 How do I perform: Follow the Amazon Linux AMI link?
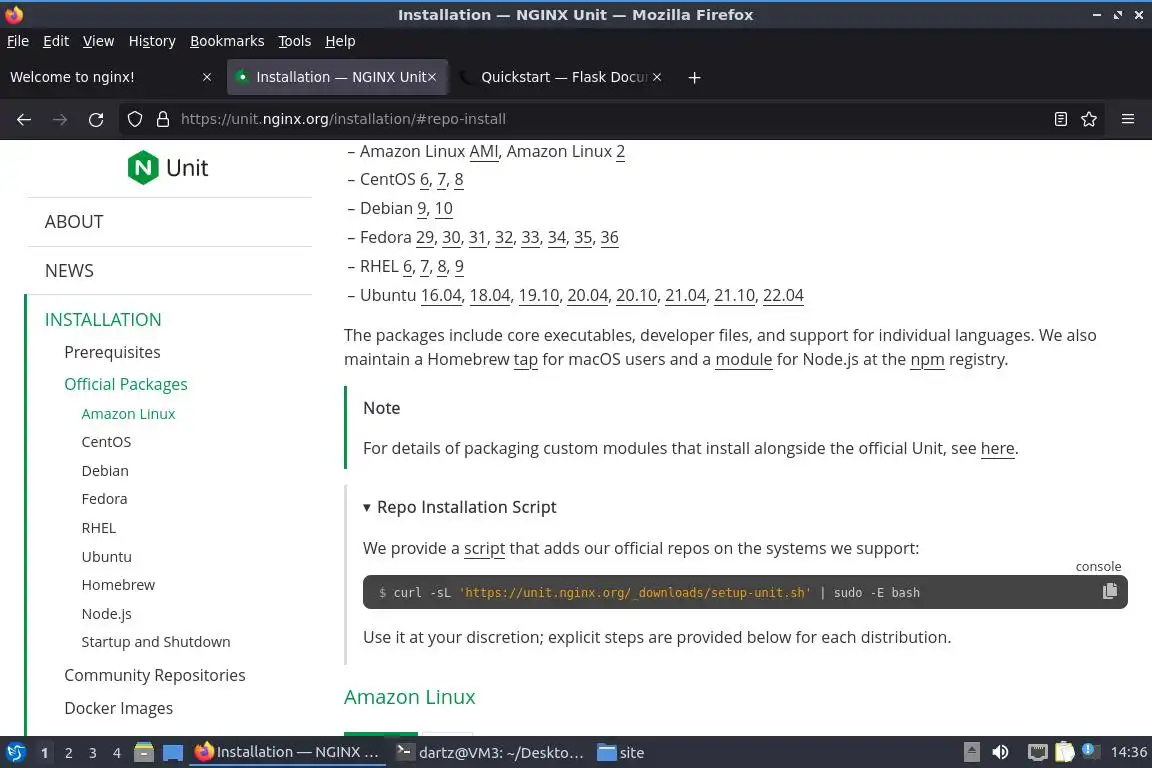(483, 151)
